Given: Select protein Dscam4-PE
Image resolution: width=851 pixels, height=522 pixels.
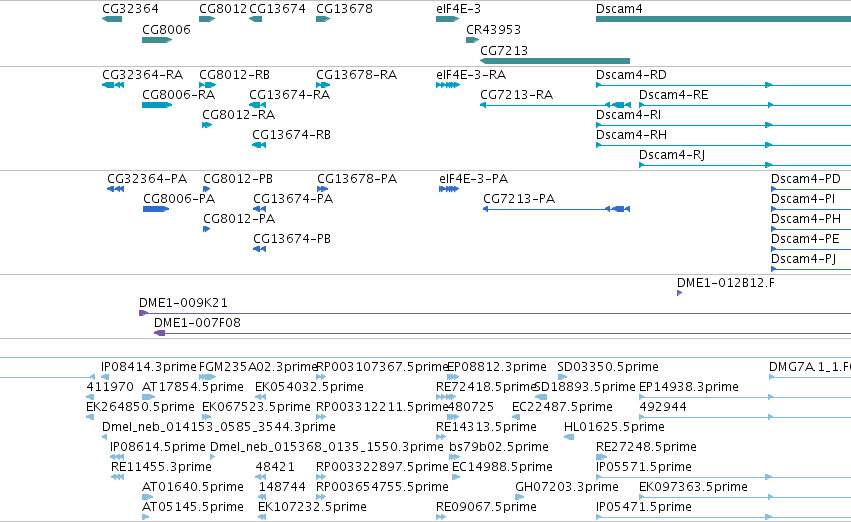Looking at the screenshot, I should click(x=805, y=239).
